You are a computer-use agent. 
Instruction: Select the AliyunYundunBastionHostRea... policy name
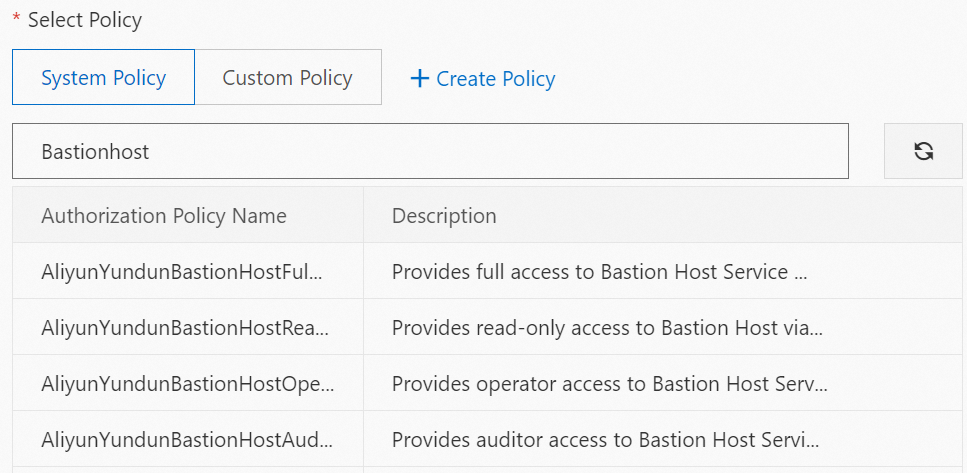[185, 327]
